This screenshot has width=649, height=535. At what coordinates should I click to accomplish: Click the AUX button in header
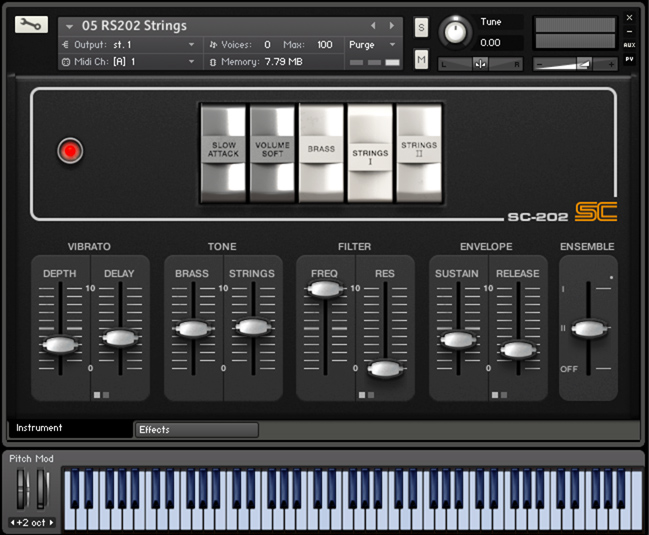tap(629, 45)
